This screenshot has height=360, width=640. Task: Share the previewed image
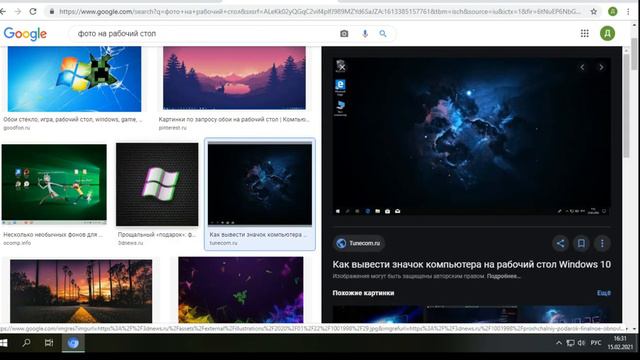(560, 244)
